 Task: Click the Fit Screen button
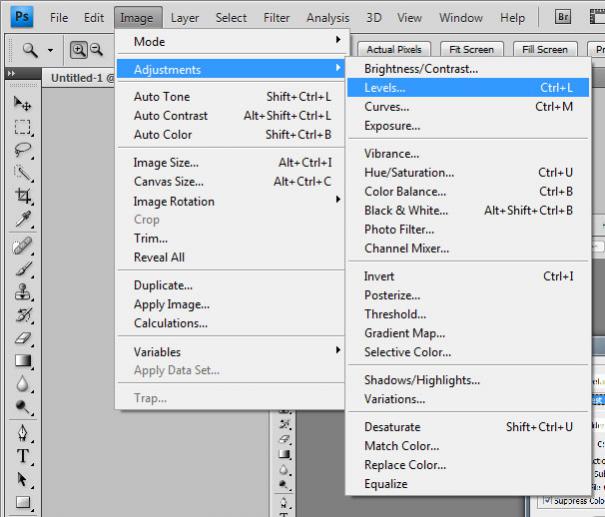(x=471, y=49)
